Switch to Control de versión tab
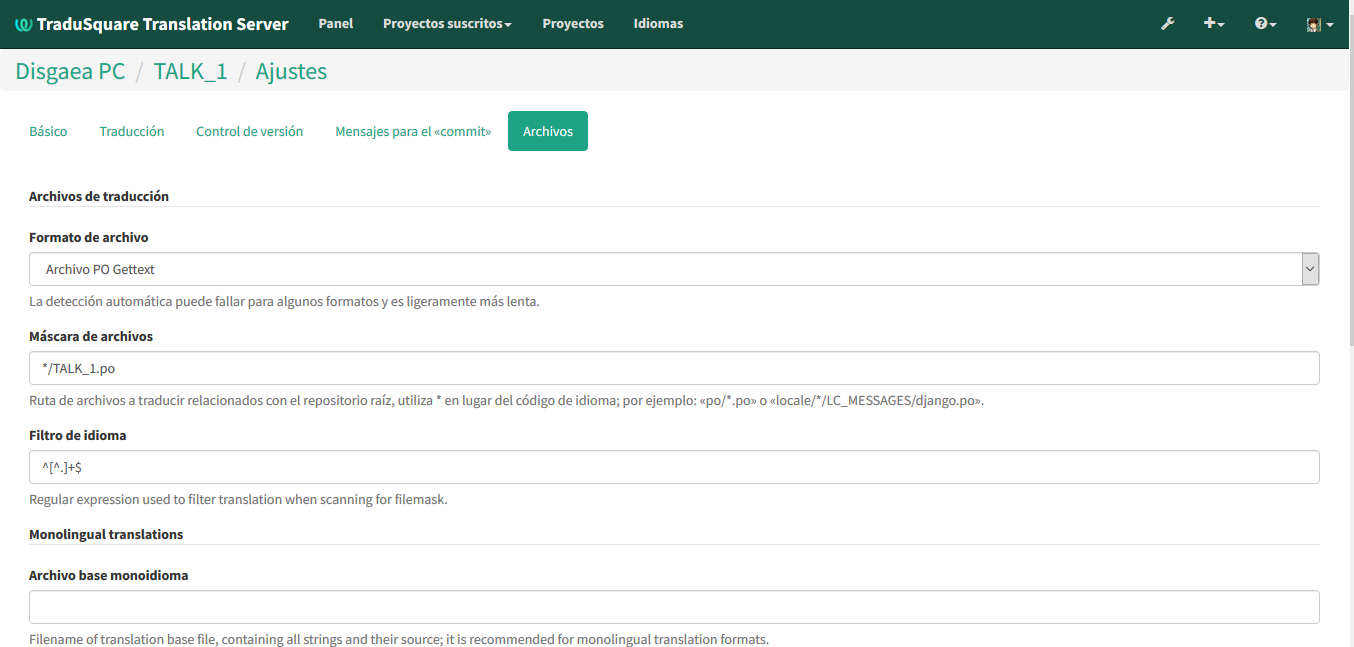This screenshot has width=1354, height=647. click(x=250, y=131)
